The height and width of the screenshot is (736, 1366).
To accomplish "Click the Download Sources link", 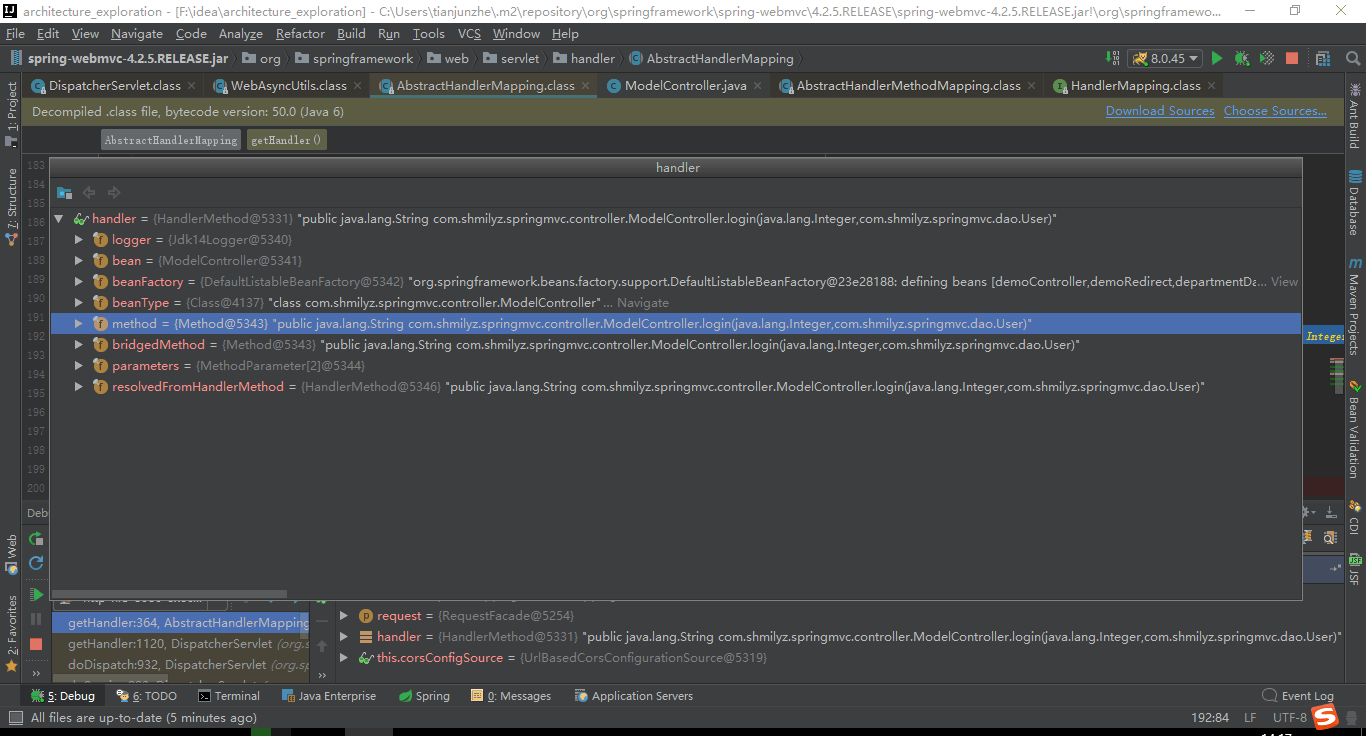I will [1160, 111].
